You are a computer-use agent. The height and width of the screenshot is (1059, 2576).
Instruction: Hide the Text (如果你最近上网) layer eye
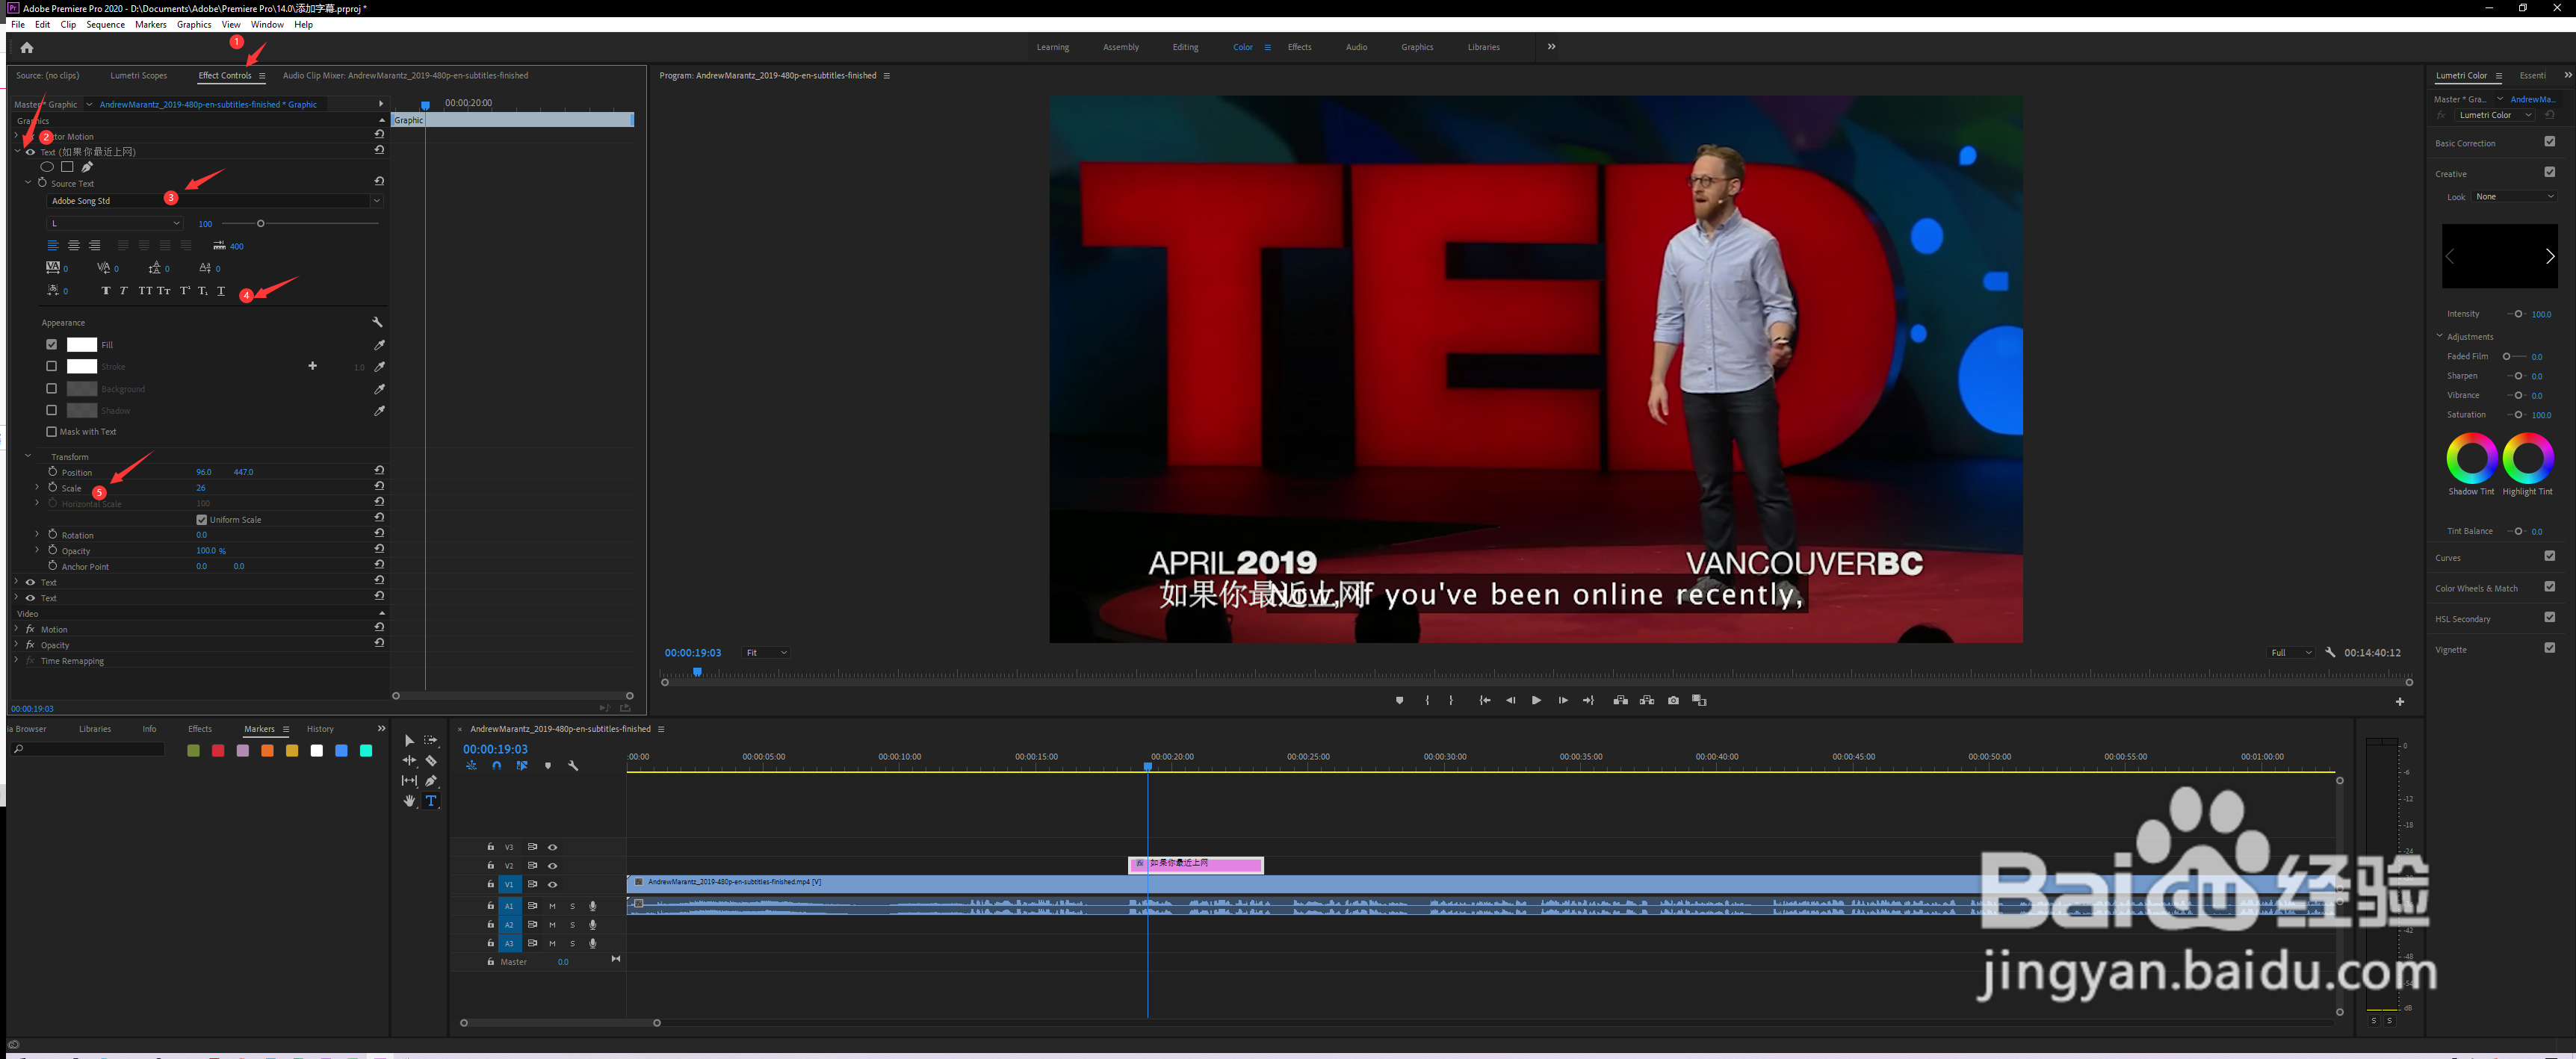(x=30, y=152)
